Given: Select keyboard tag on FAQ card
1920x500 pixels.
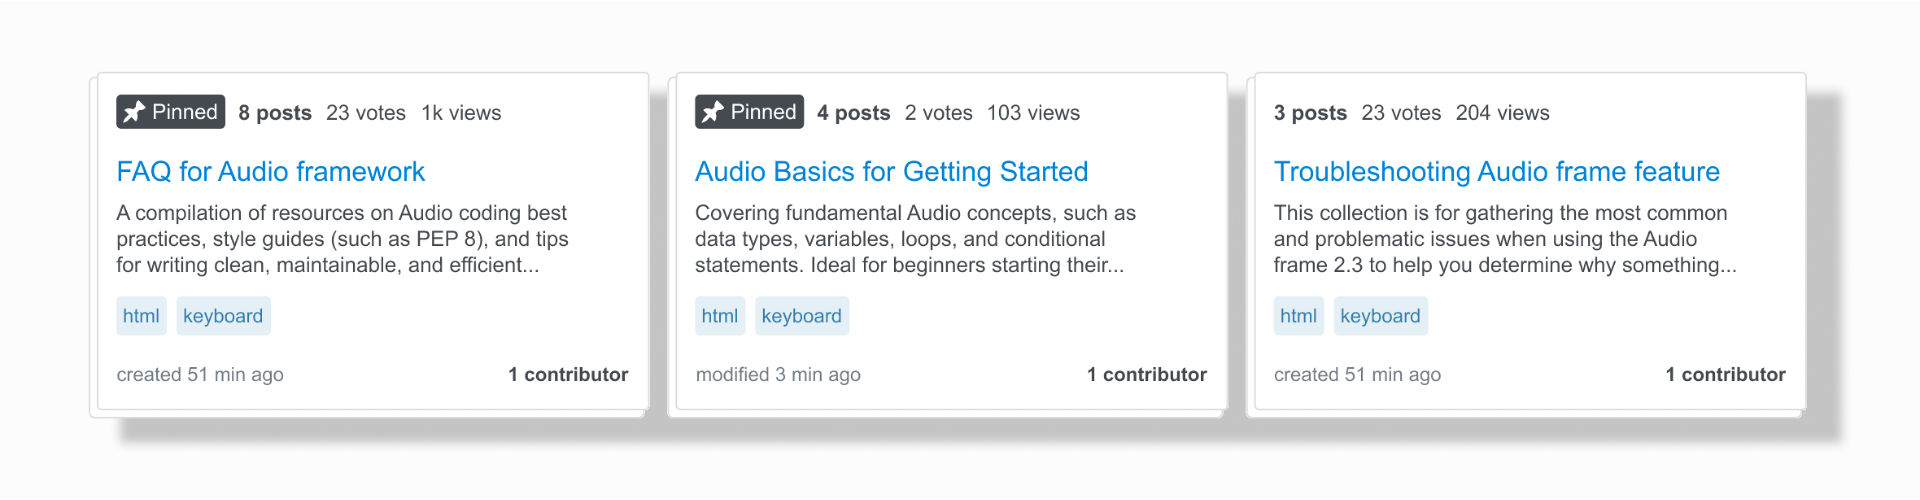Looking at the screenshot, I should click(223, 316).
